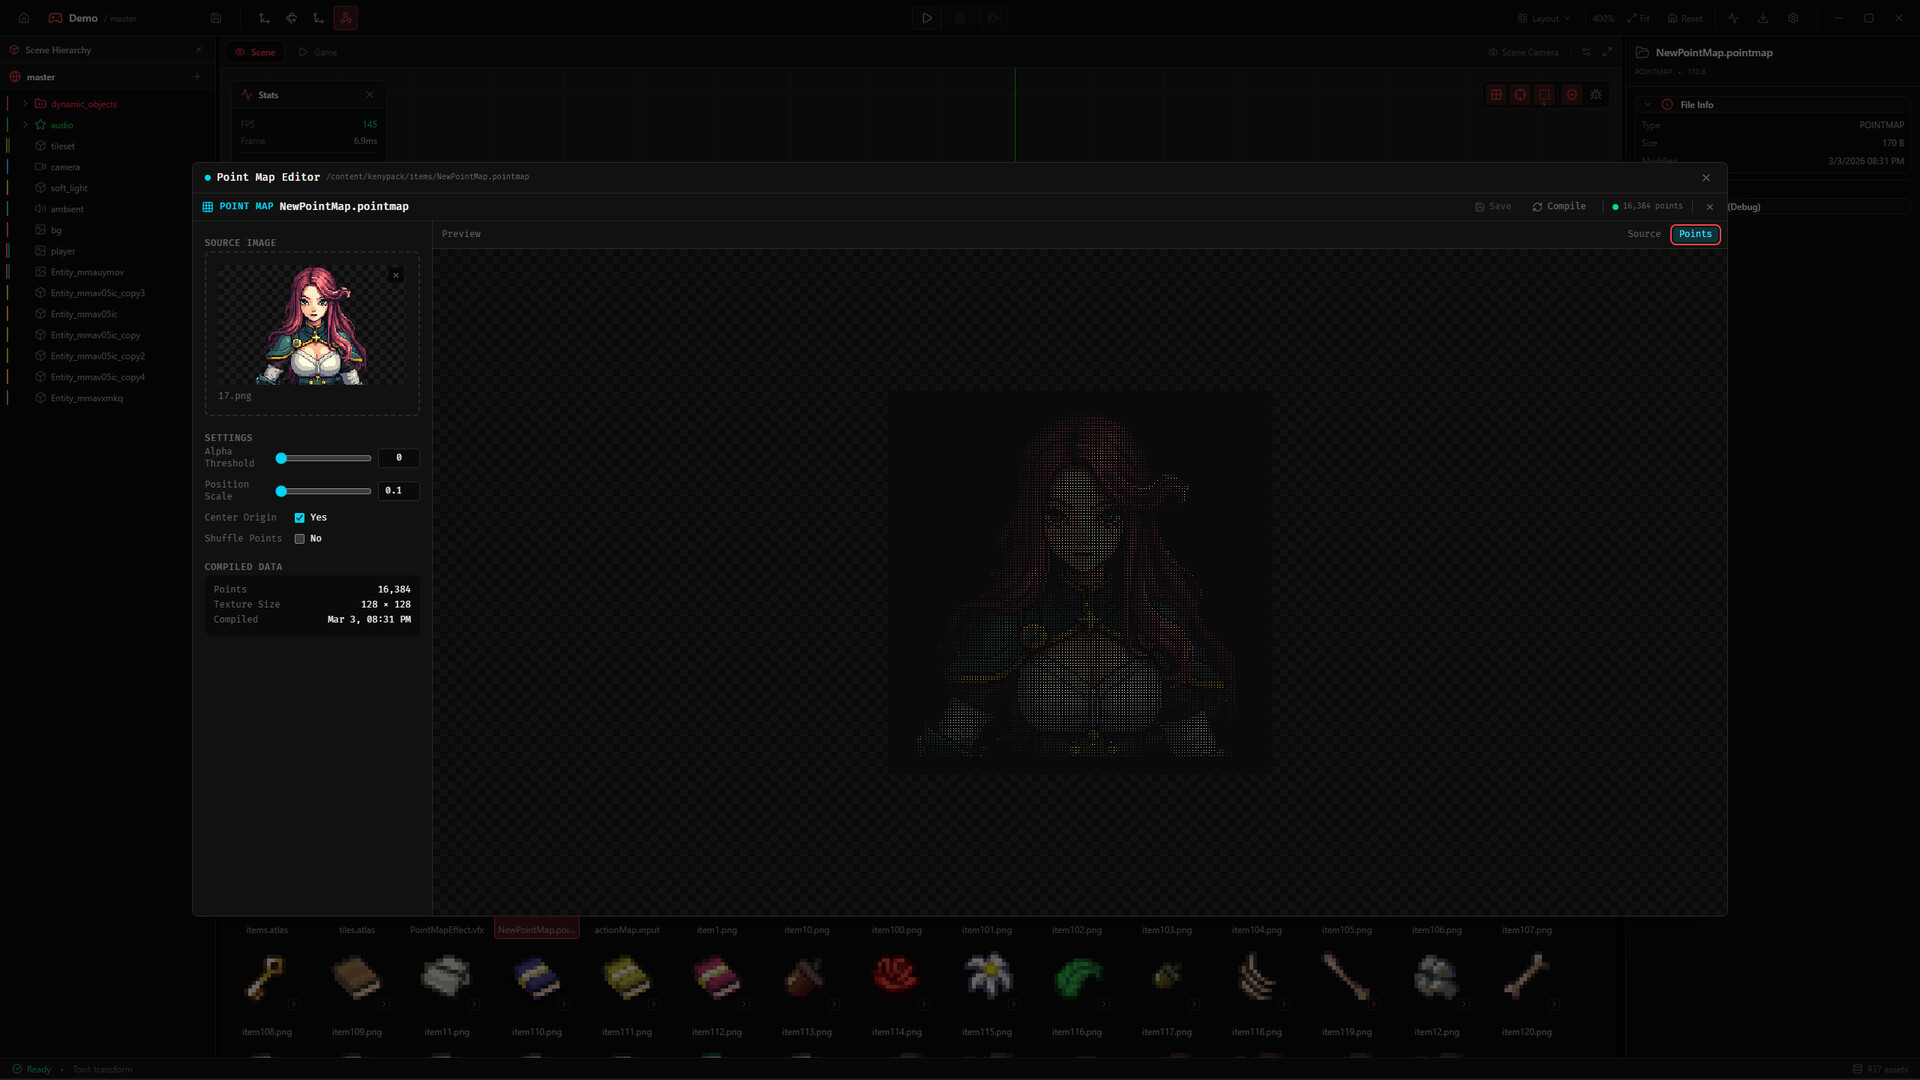Click the download icon in top bar
Viewport: 1920px width, 1080px height.
point(1764,18)
